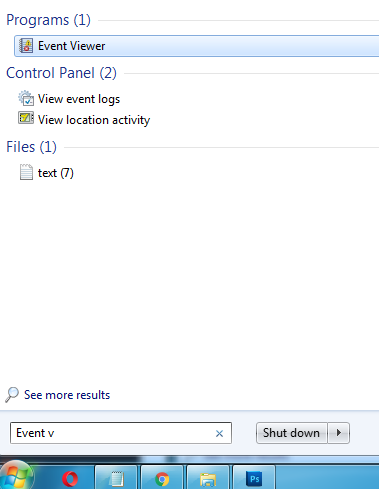Click See more results link
Screen dimensions: 379x489
[x=67, y=395]
